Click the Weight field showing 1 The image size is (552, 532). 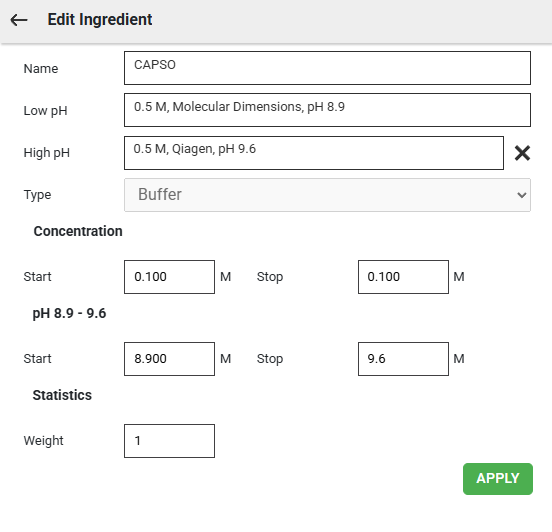pyautogui.click(x=169, y=441)
